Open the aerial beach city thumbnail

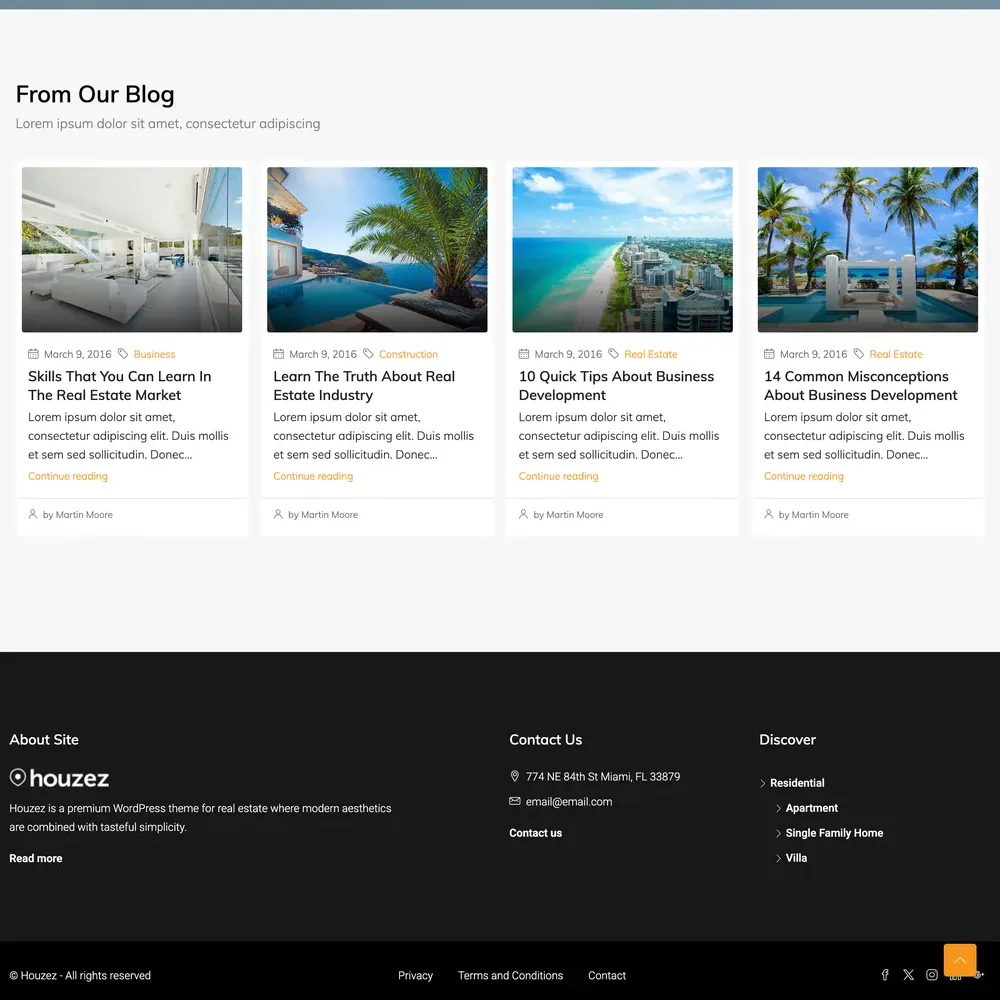coord(622,249)
